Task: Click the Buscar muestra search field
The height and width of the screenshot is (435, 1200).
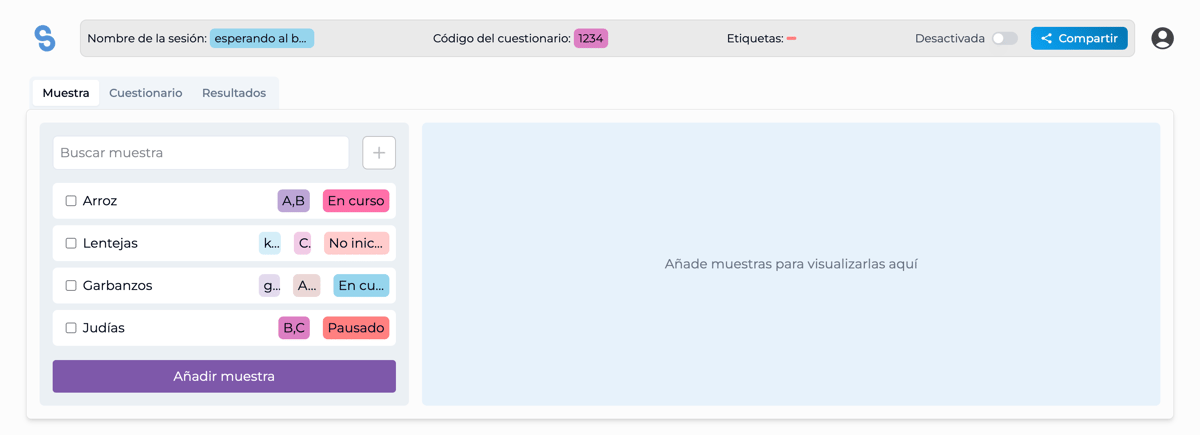Action: [201, 153]
